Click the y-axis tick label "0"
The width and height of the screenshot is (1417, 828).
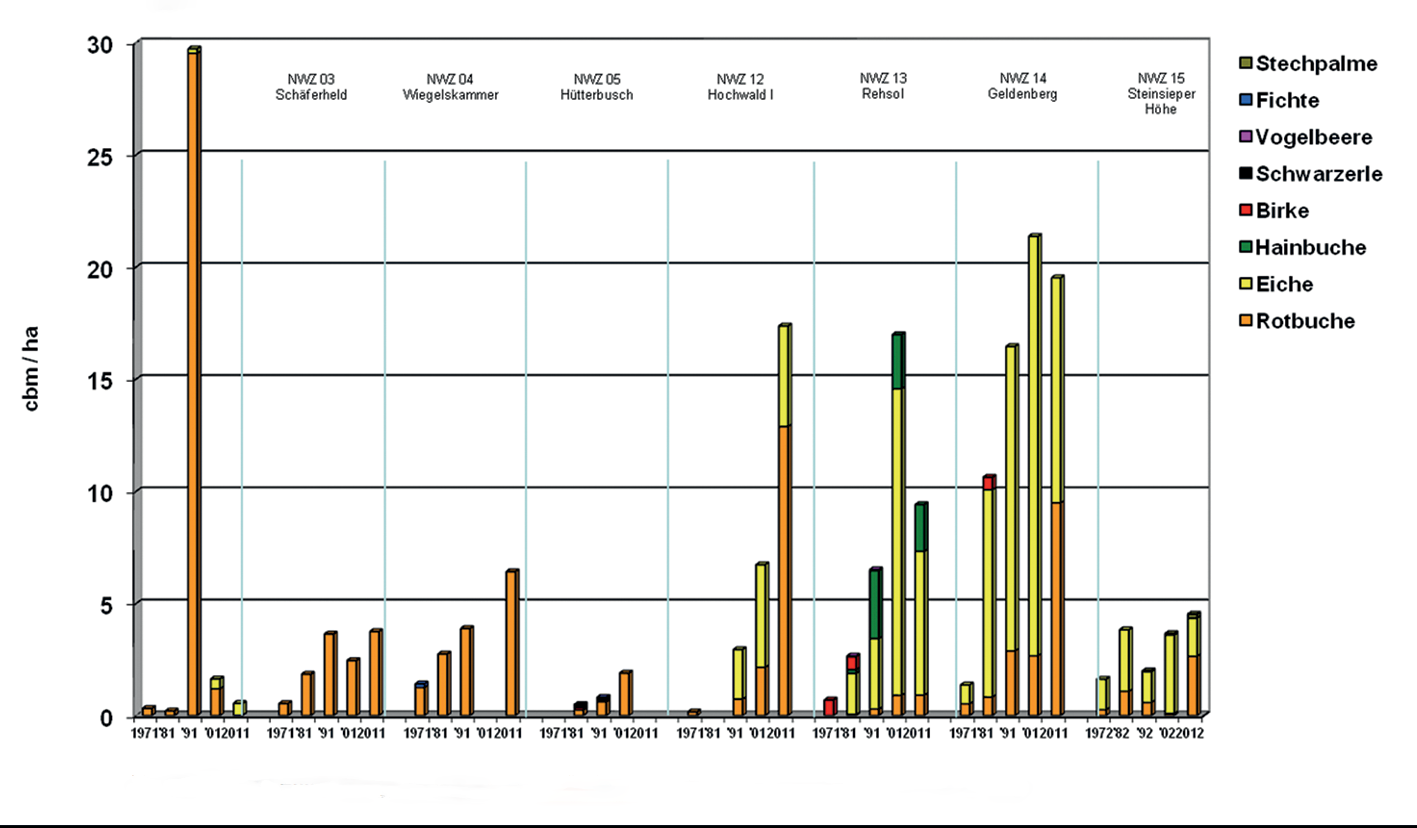(105, 717)
